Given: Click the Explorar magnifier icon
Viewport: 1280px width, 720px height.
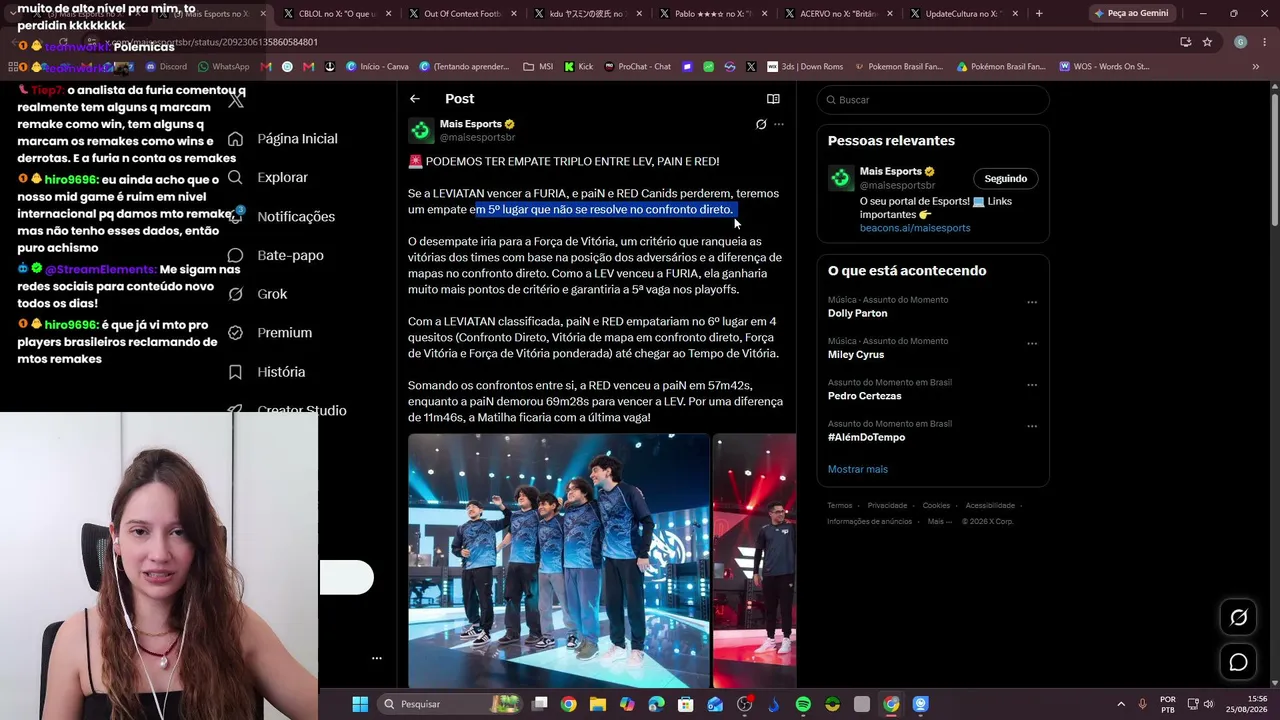Looking at the screenshot, I should click(x=235, y=177).
